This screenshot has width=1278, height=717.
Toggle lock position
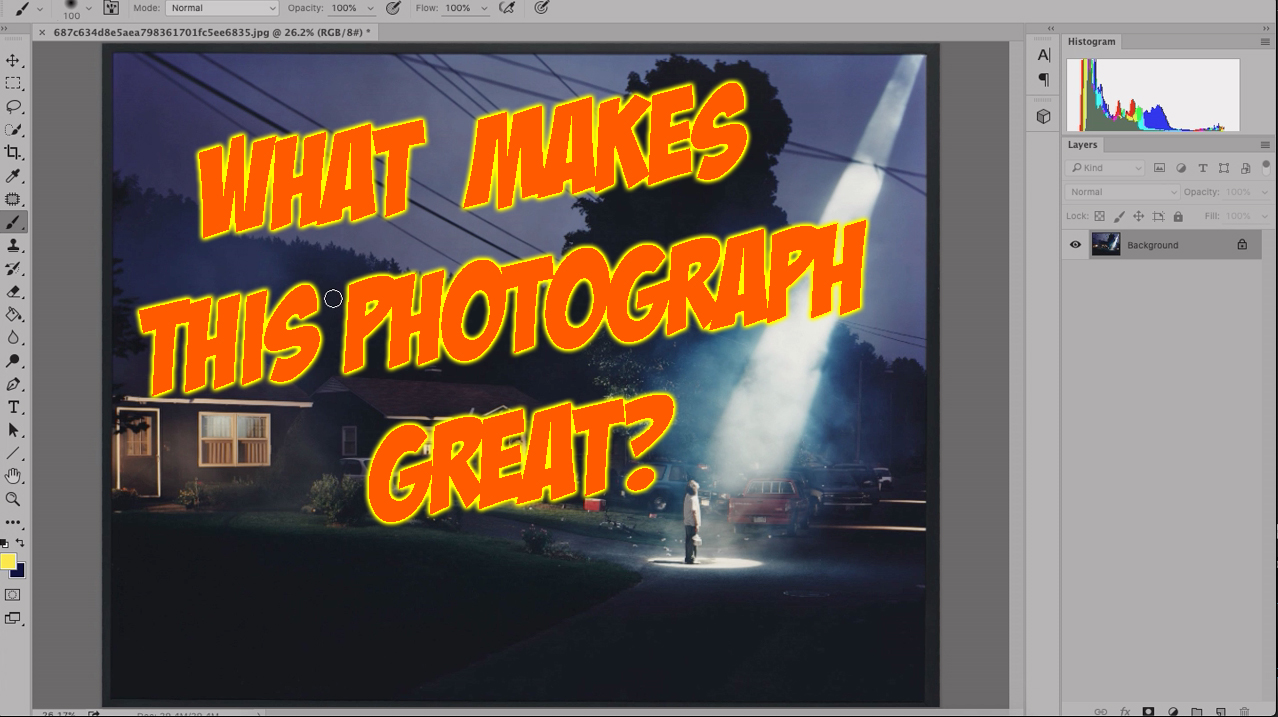click(x=1138, y=216)
